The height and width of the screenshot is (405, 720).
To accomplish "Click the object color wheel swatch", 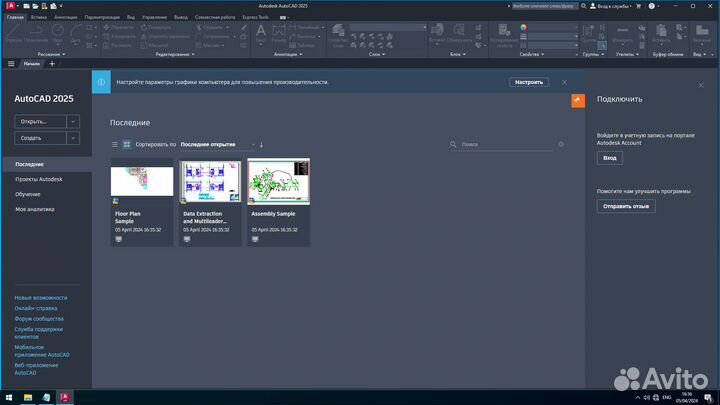I will [523, 28].
